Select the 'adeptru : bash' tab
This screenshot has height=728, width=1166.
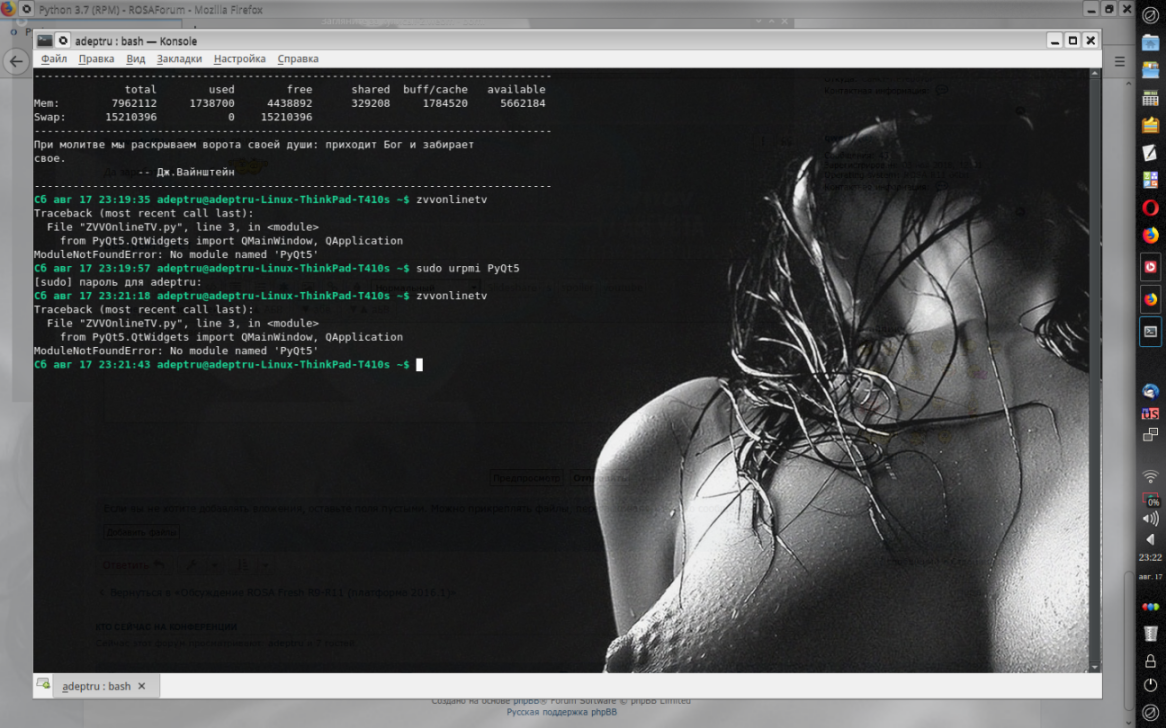click(96, 686)
